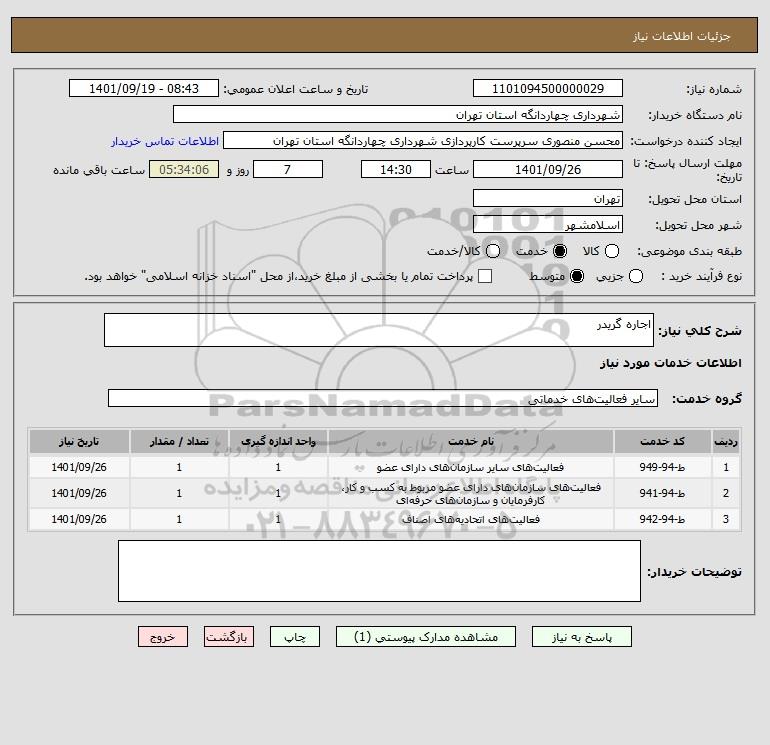
Task: Open attached documents viewer button
Action: [426, 637]
